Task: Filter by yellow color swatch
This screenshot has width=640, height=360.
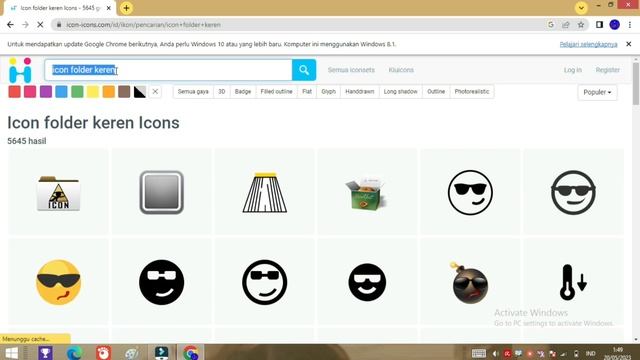Action: 93,92
